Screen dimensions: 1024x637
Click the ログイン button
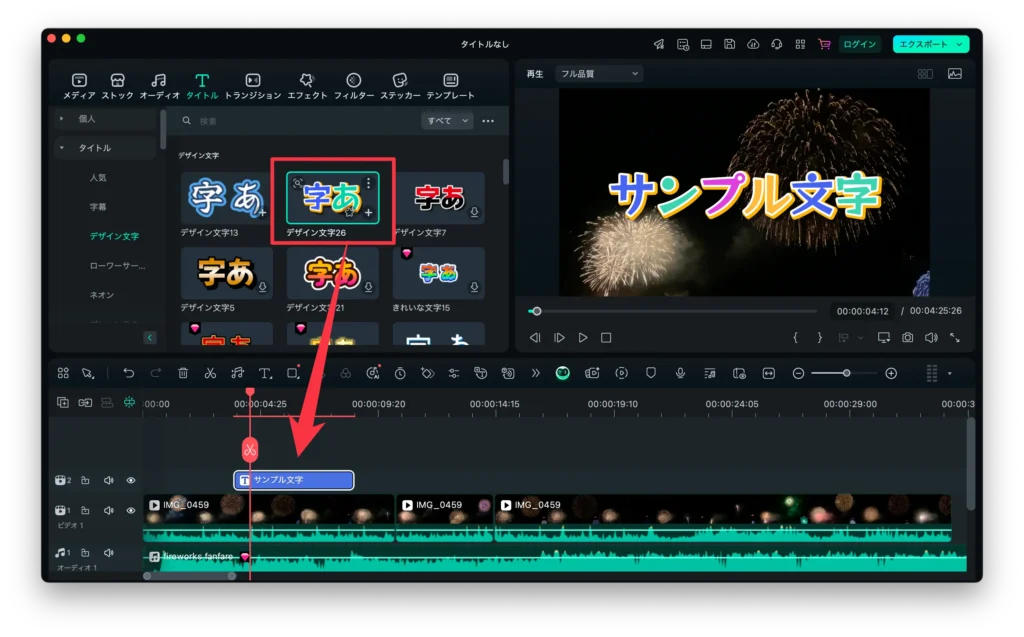pyautogui.click(x=859, y=44)
